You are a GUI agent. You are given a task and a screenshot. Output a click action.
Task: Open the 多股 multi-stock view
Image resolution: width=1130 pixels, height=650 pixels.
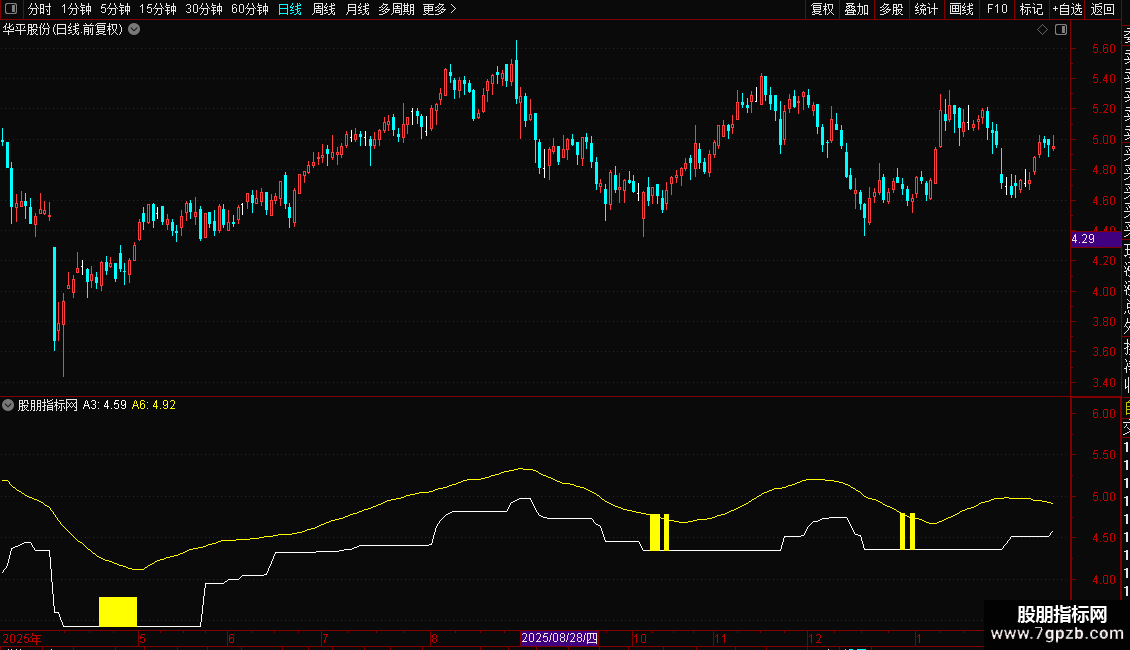891,9
